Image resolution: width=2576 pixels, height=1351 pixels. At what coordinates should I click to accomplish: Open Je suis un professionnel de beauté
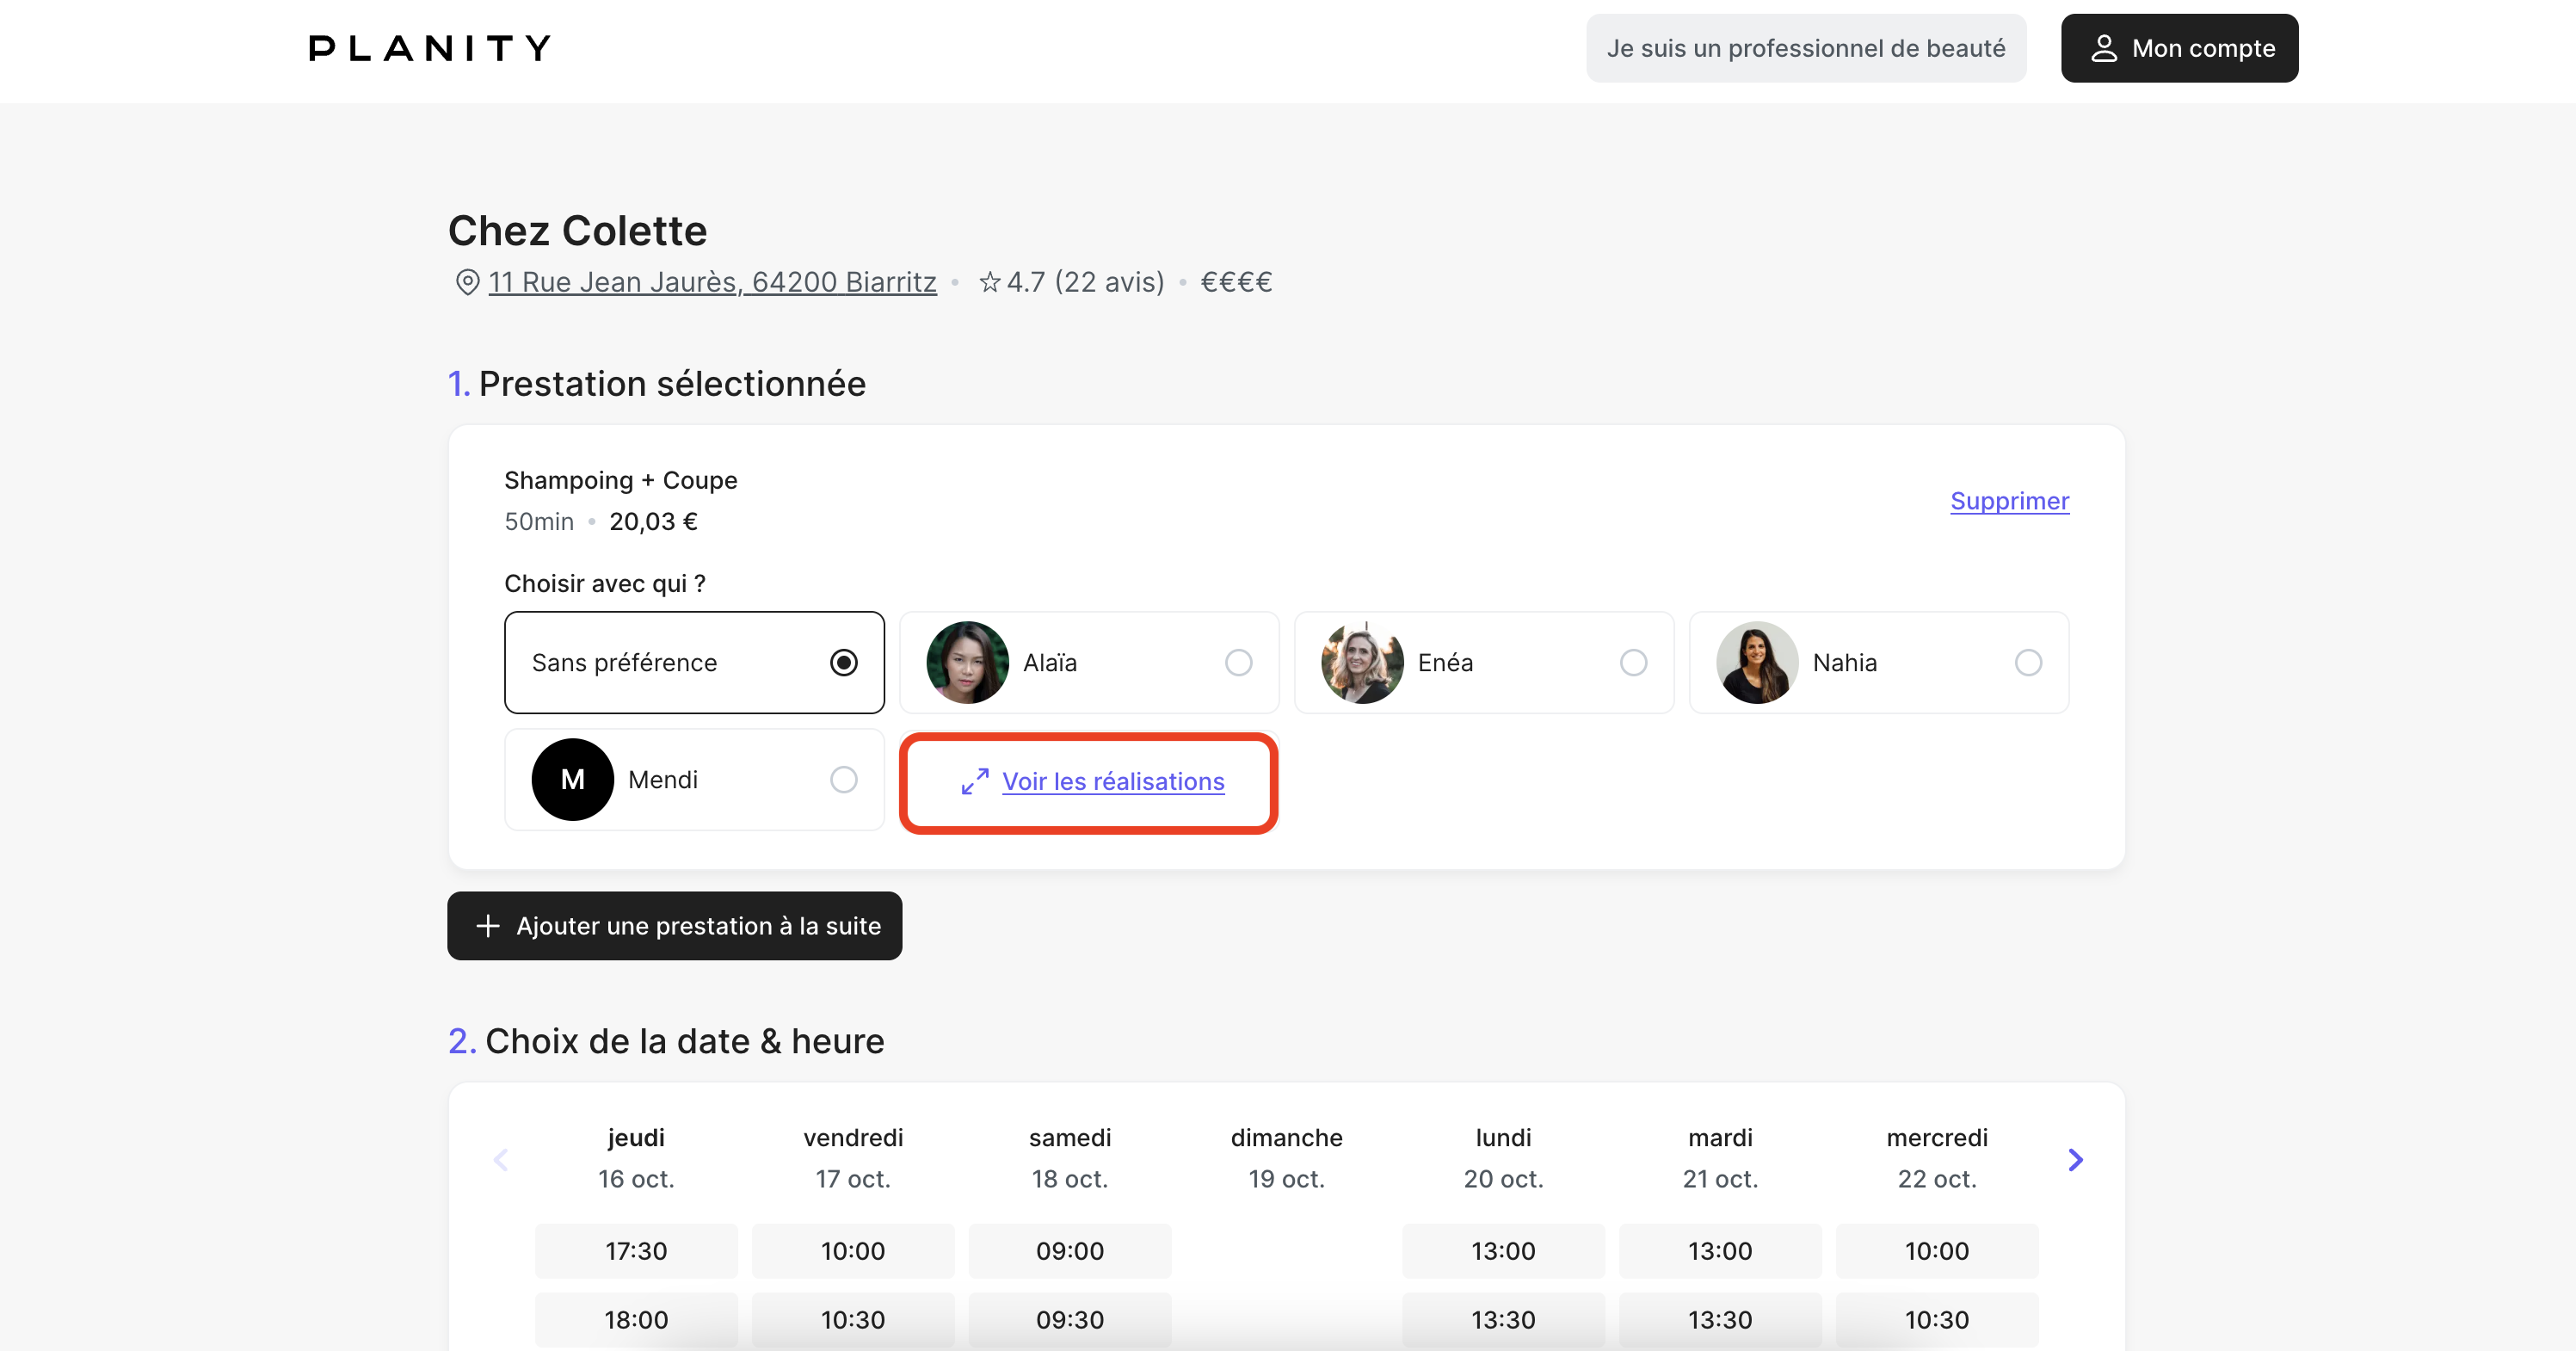pos(1805,48)
